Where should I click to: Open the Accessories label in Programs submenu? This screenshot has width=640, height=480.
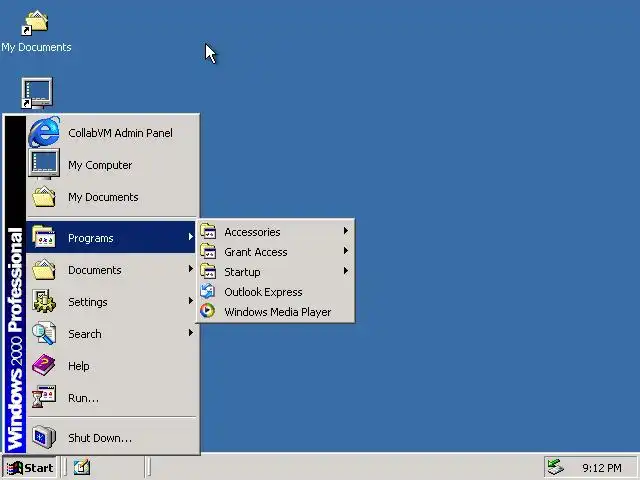(252, 232)
